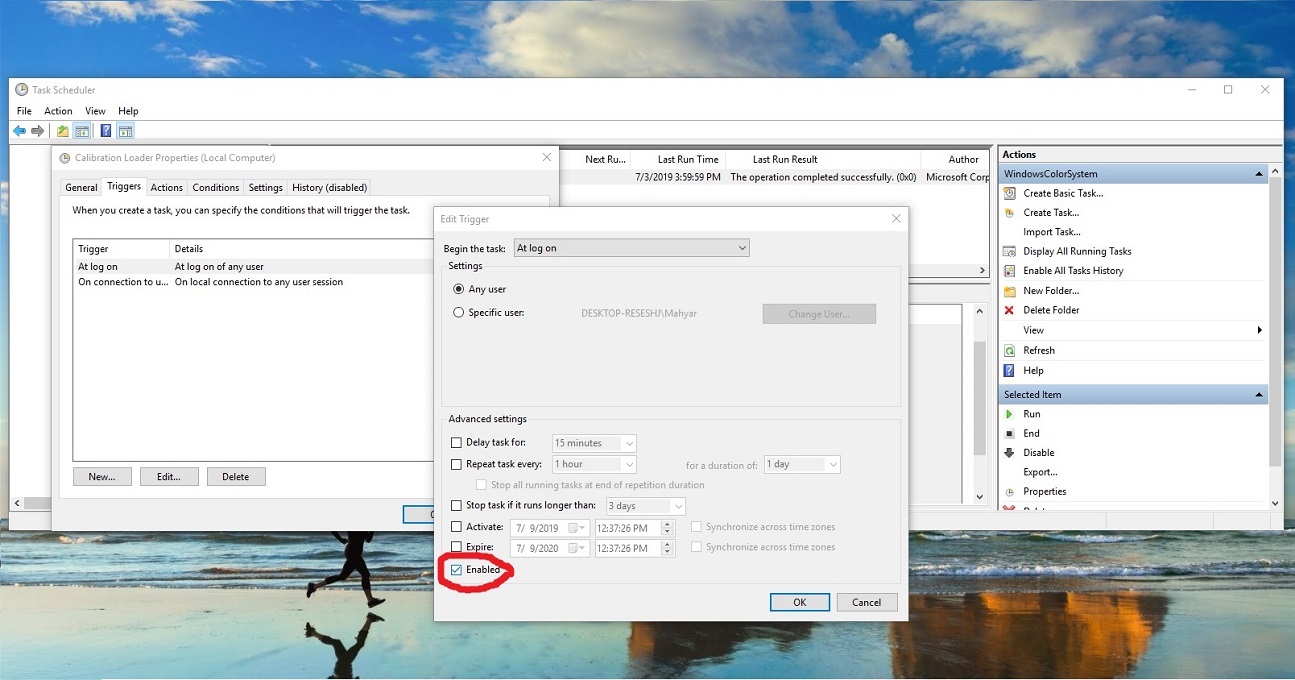Select the Specific user radio button
1295x680 pixels.
(x=459, y=313)
